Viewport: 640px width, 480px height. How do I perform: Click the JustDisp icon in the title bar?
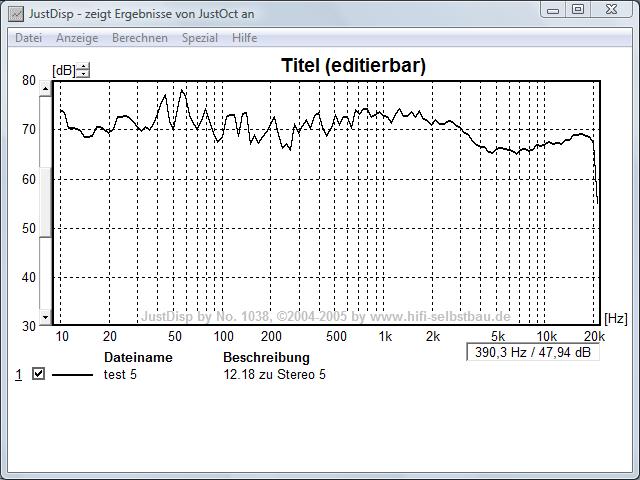click(15, 11)
